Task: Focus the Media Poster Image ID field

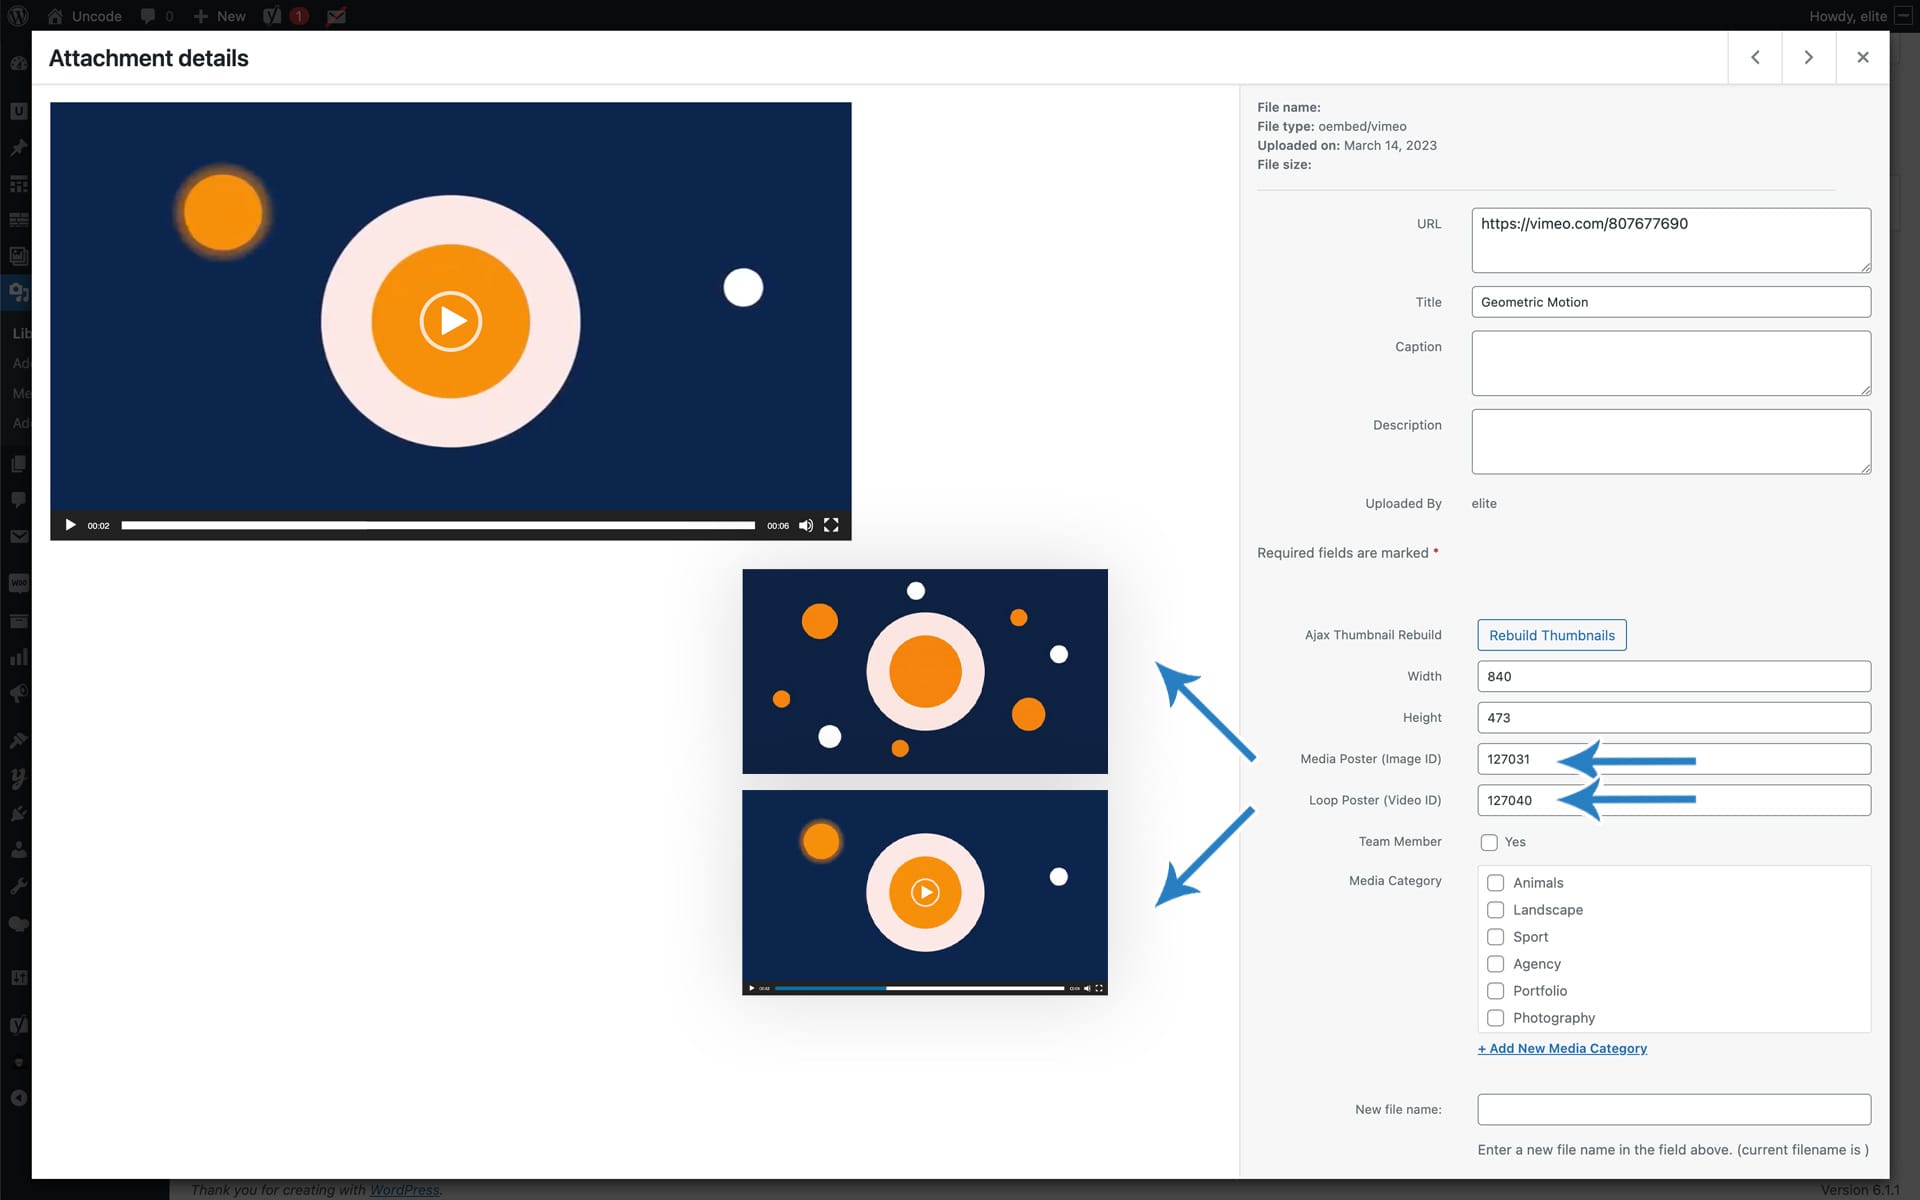Action: 1673,759
